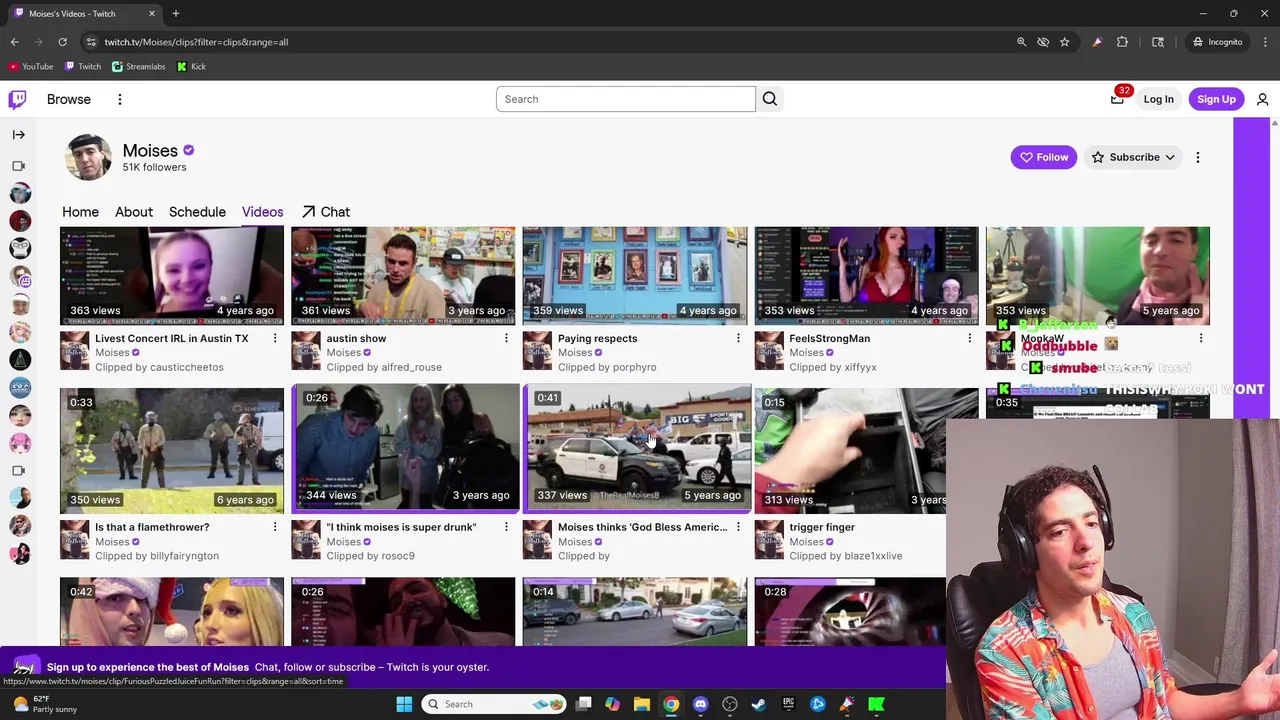Open Chrome zoom magnifier icon in address bar

(x=1021, y=42)
